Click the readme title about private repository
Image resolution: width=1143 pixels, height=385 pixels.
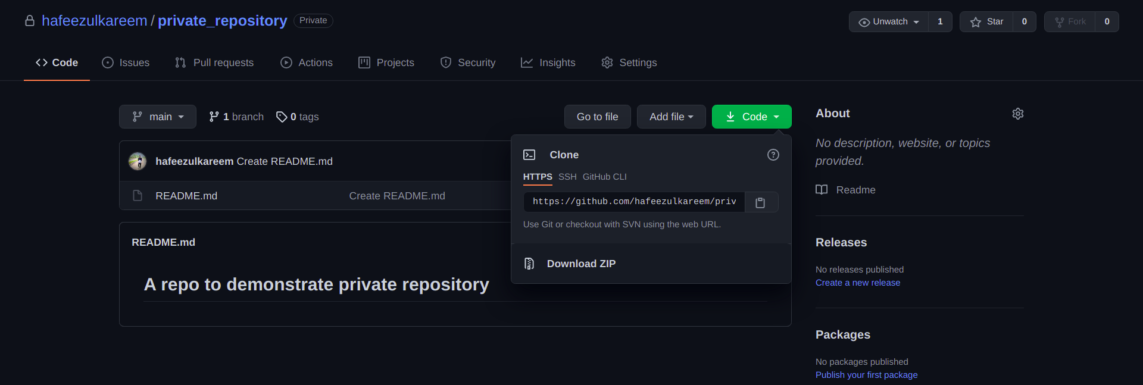(316, 284)
